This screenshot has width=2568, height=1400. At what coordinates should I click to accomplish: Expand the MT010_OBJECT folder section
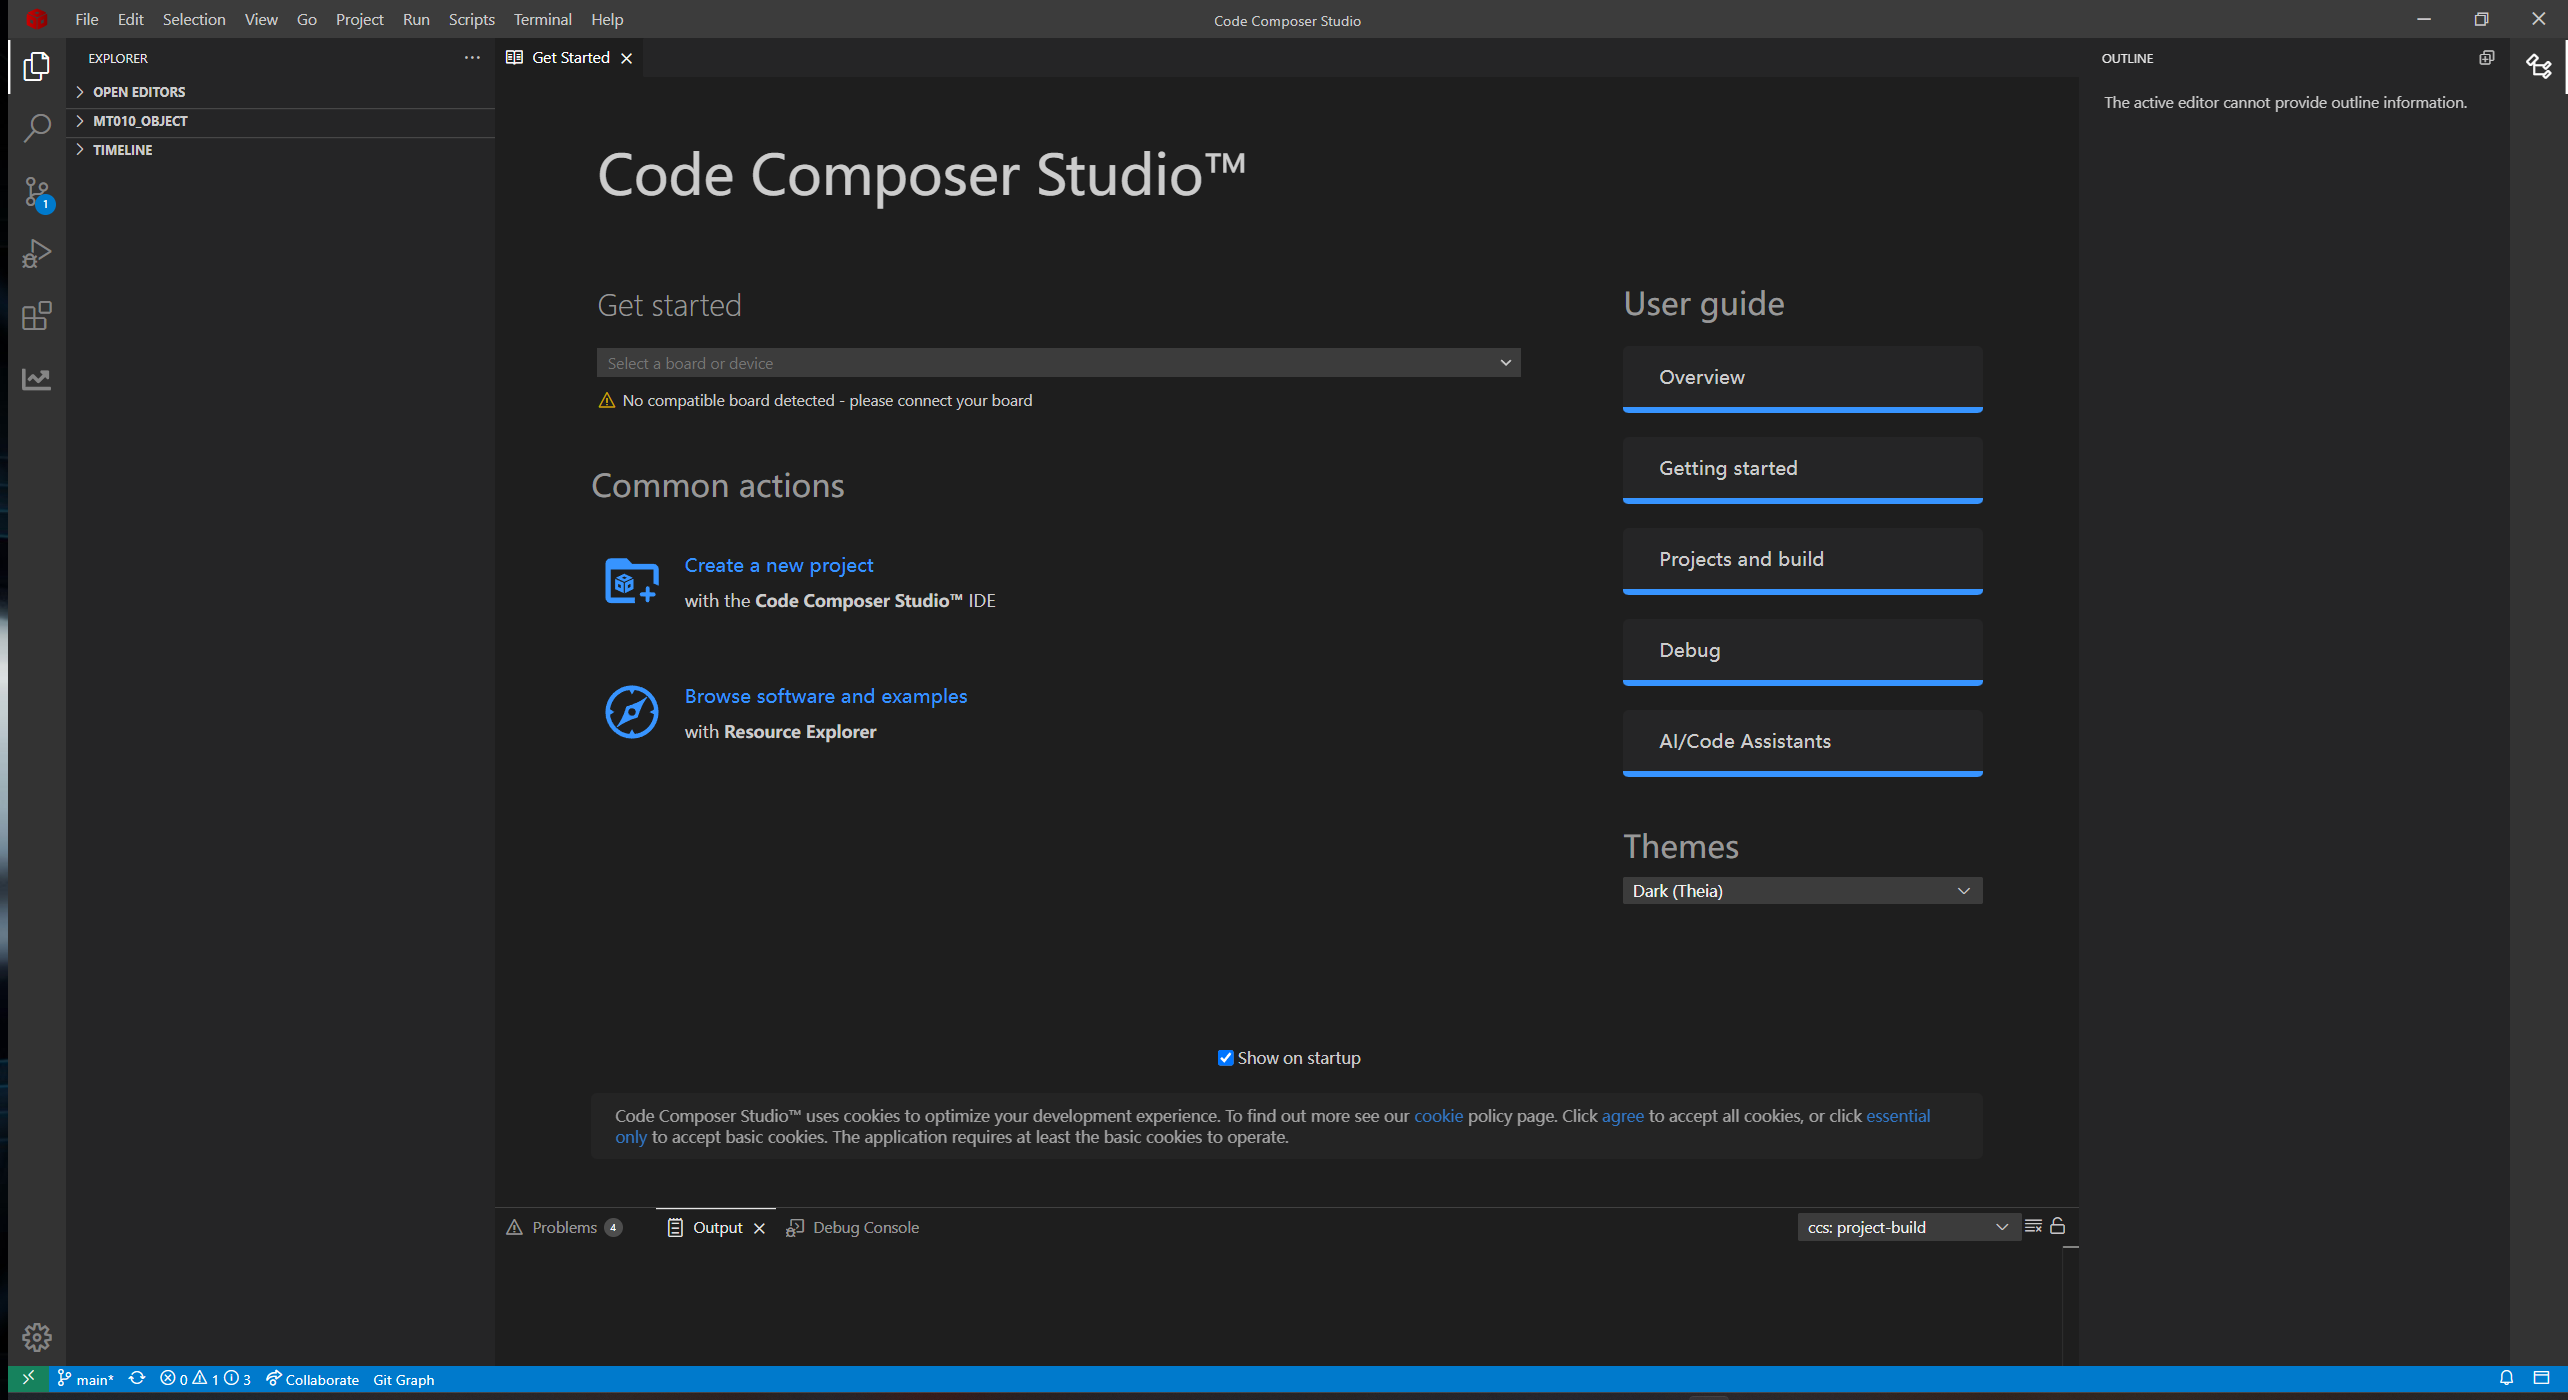(x=140, y=121)
